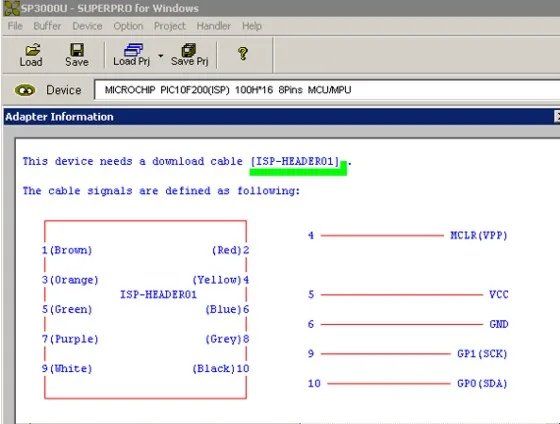
Task: Click the highlighted ISP-HEADER01 cable name
Action: [295, 161]
